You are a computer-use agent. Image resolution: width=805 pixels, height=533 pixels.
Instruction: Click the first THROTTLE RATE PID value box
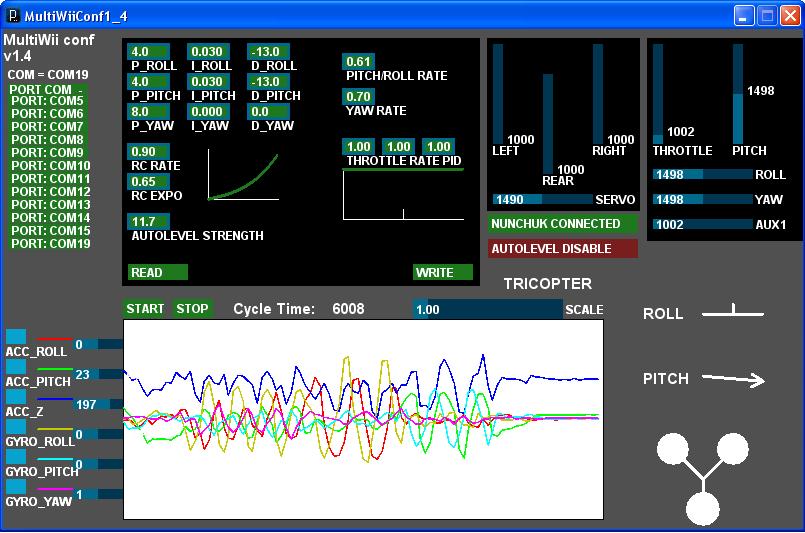358,146
